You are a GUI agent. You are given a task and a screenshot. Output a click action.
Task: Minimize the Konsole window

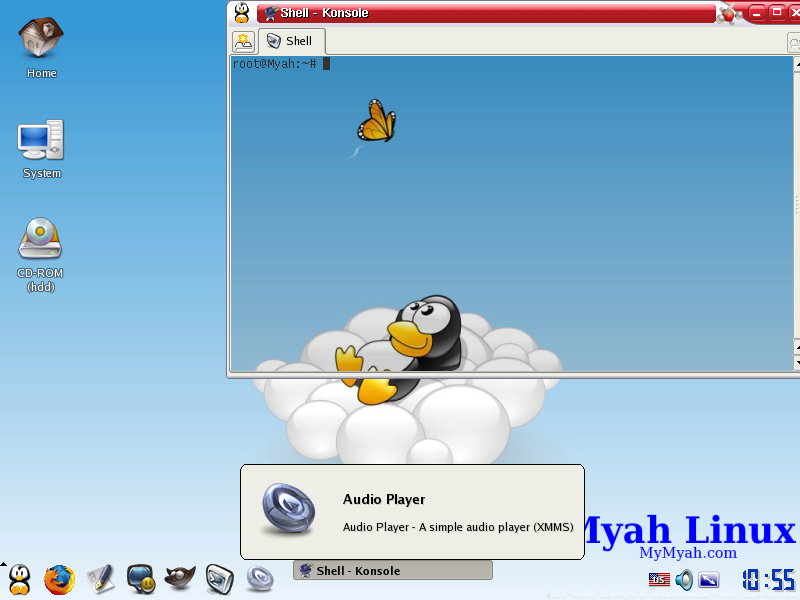pos(757,13)
